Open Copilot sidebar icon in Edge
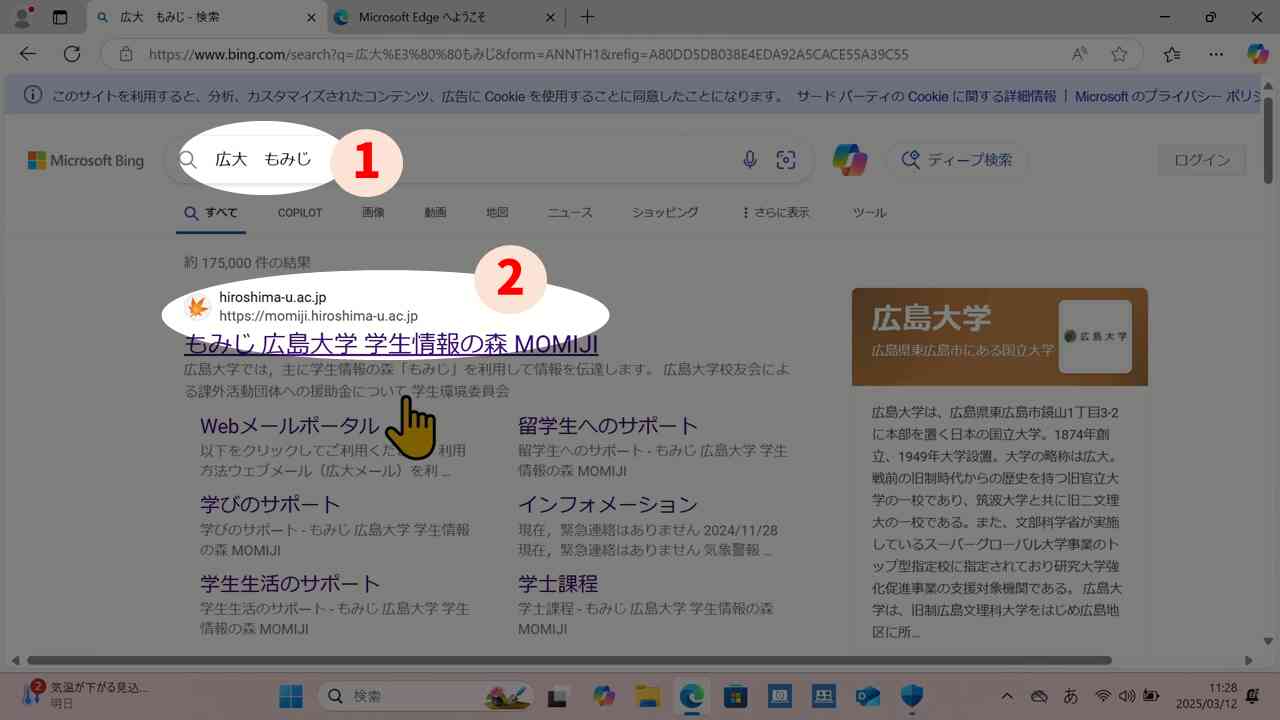1280x720 pixels. [x=1257, y=54]
